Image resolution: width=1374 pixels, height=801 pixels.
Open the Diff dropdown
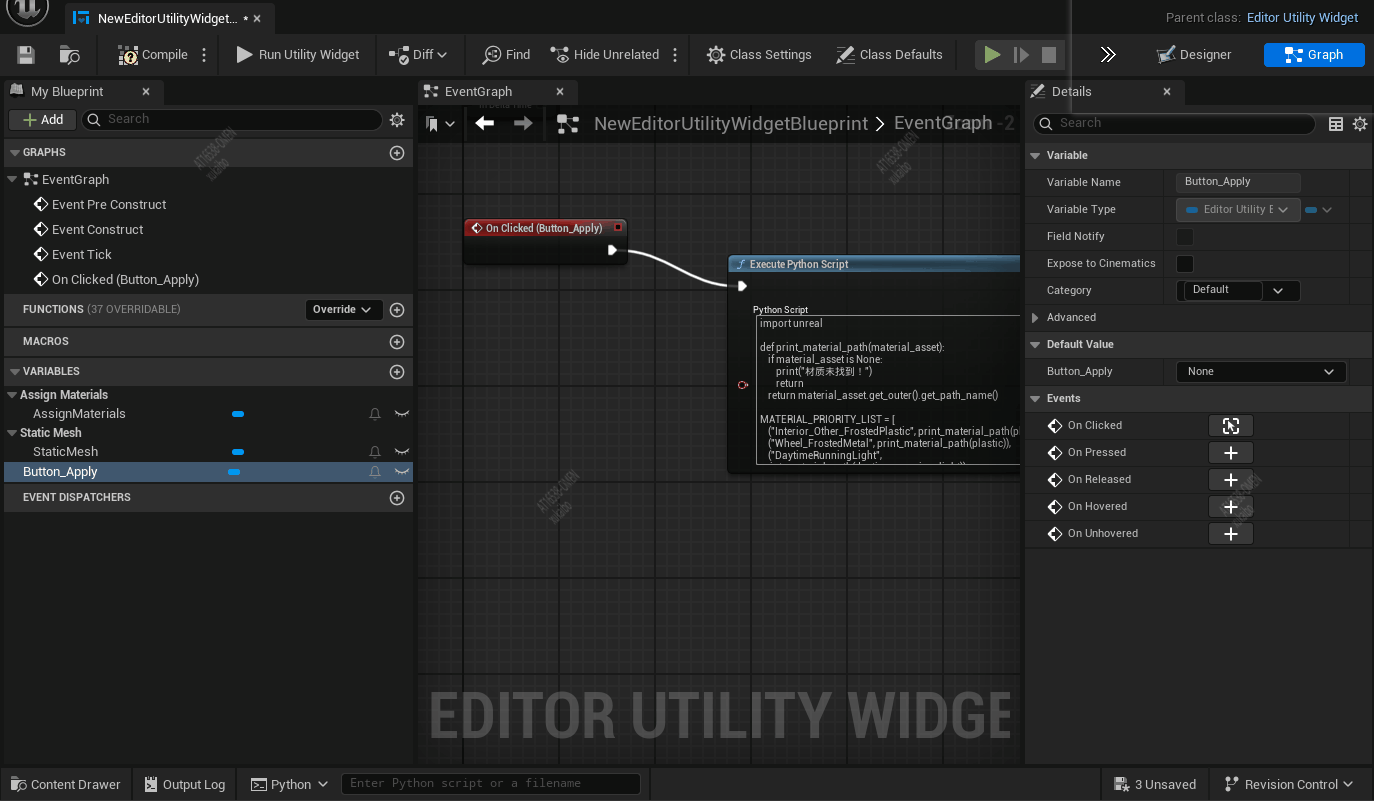pyautogui.click(x=418, y=55)
